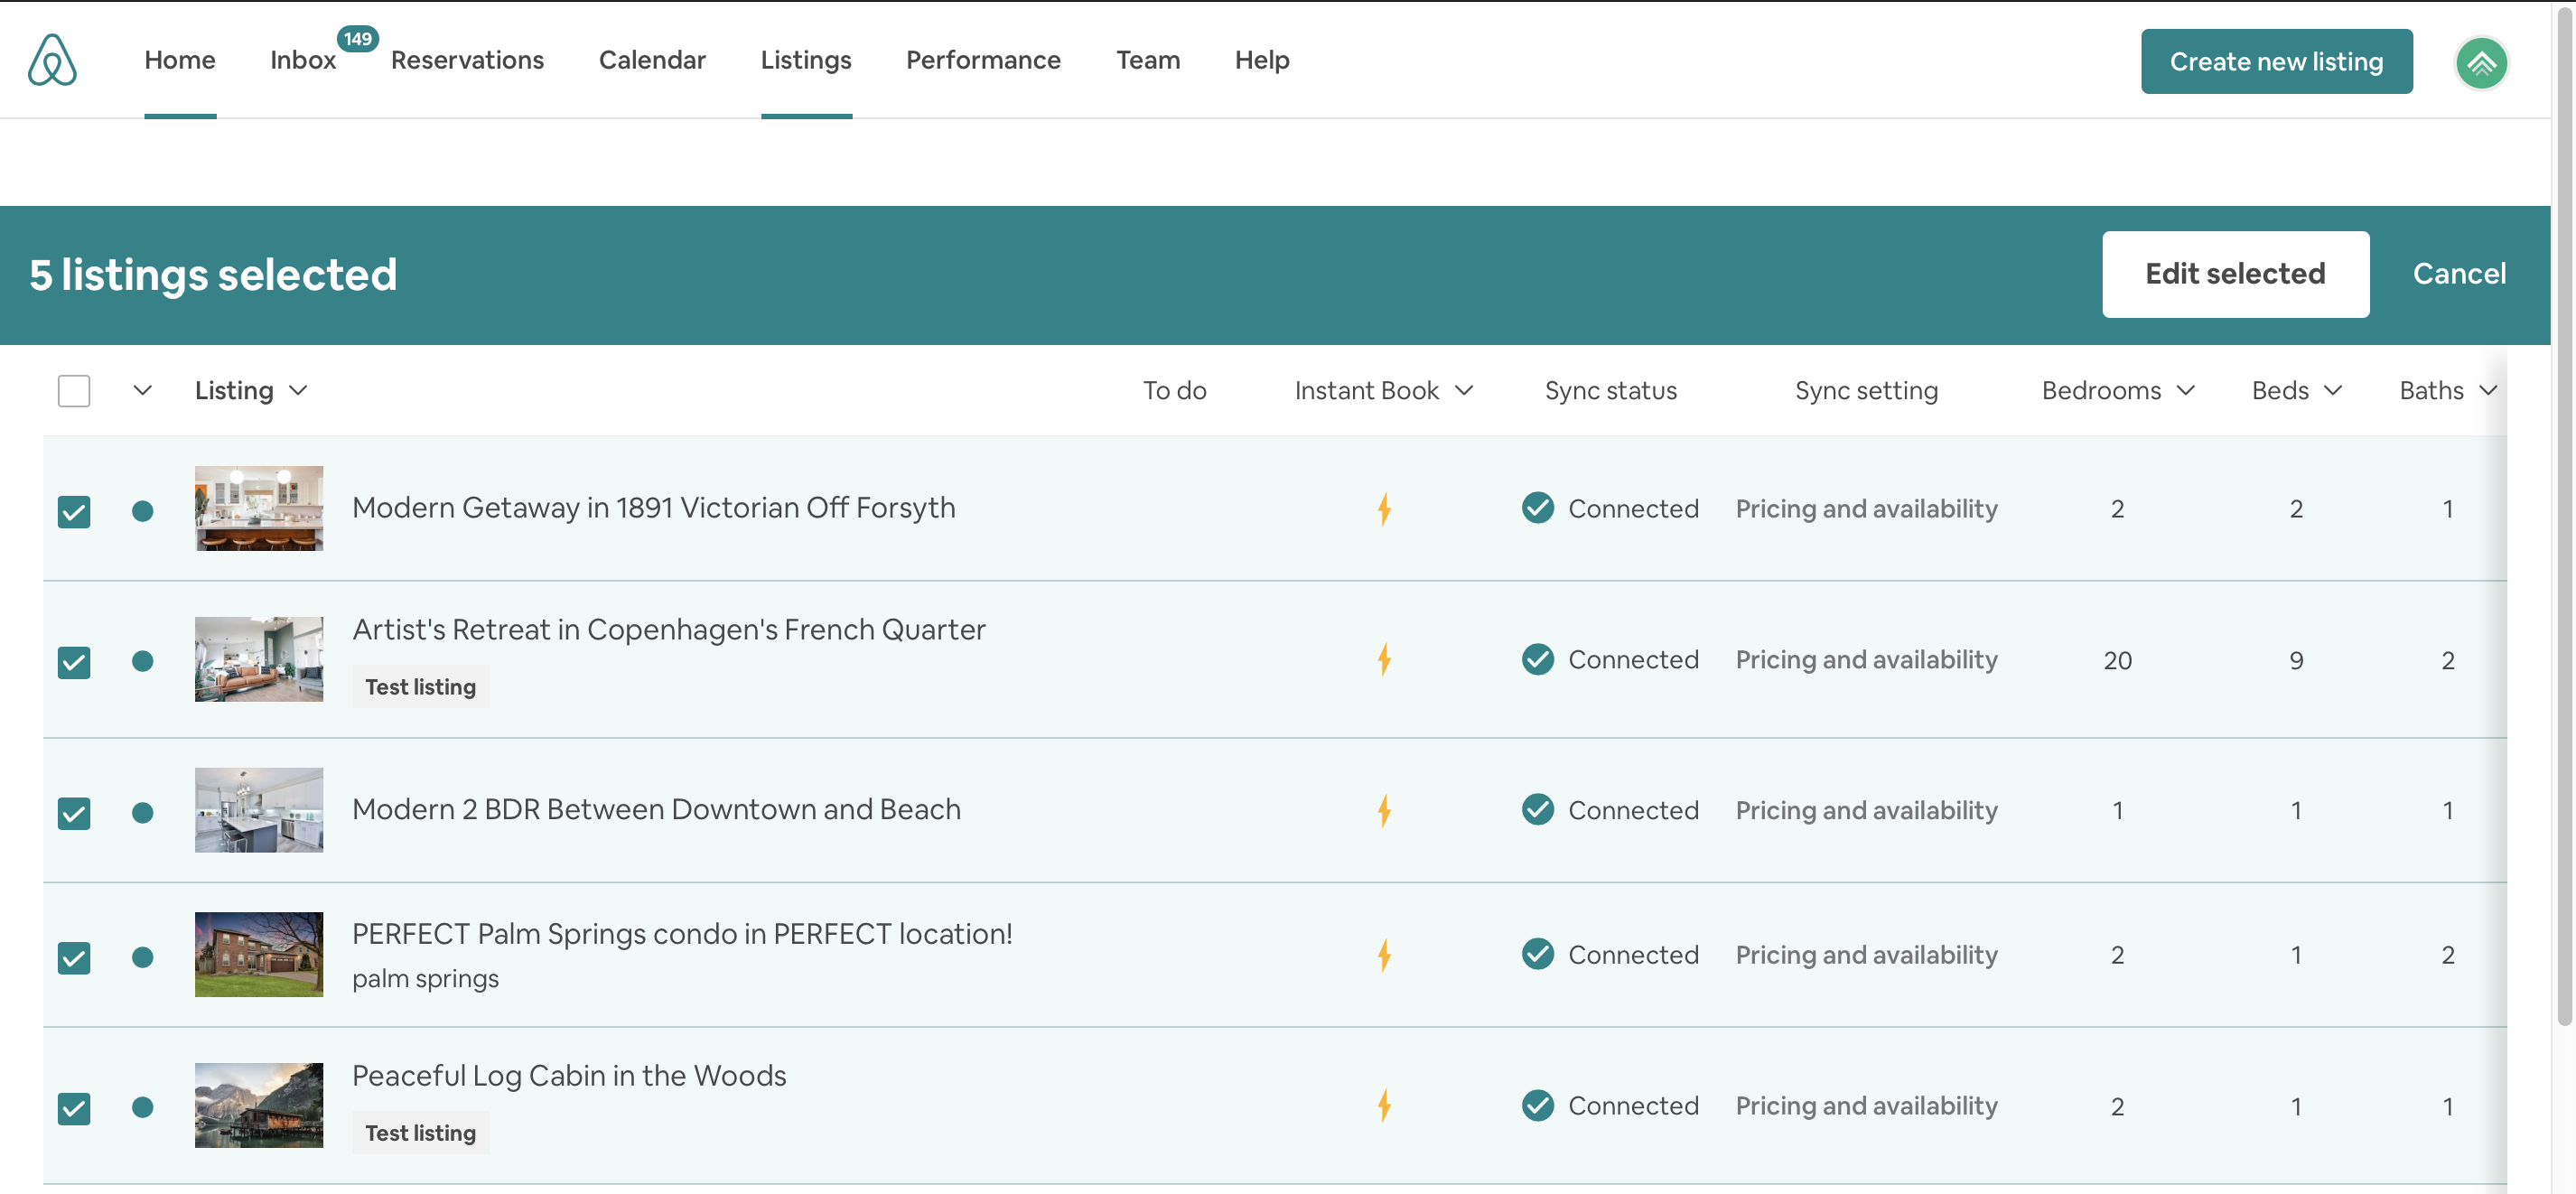The image size is (2576, 1194).
Task: Open Modern 2 BDR Between Downtown and Beach
Action: [656, 810]
